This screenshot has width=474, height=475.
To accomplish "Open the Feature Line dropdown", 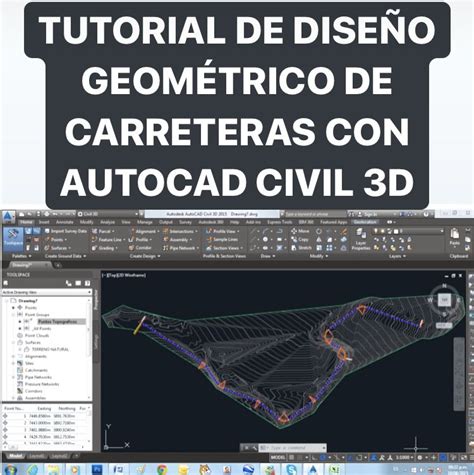I will point(108,240).
